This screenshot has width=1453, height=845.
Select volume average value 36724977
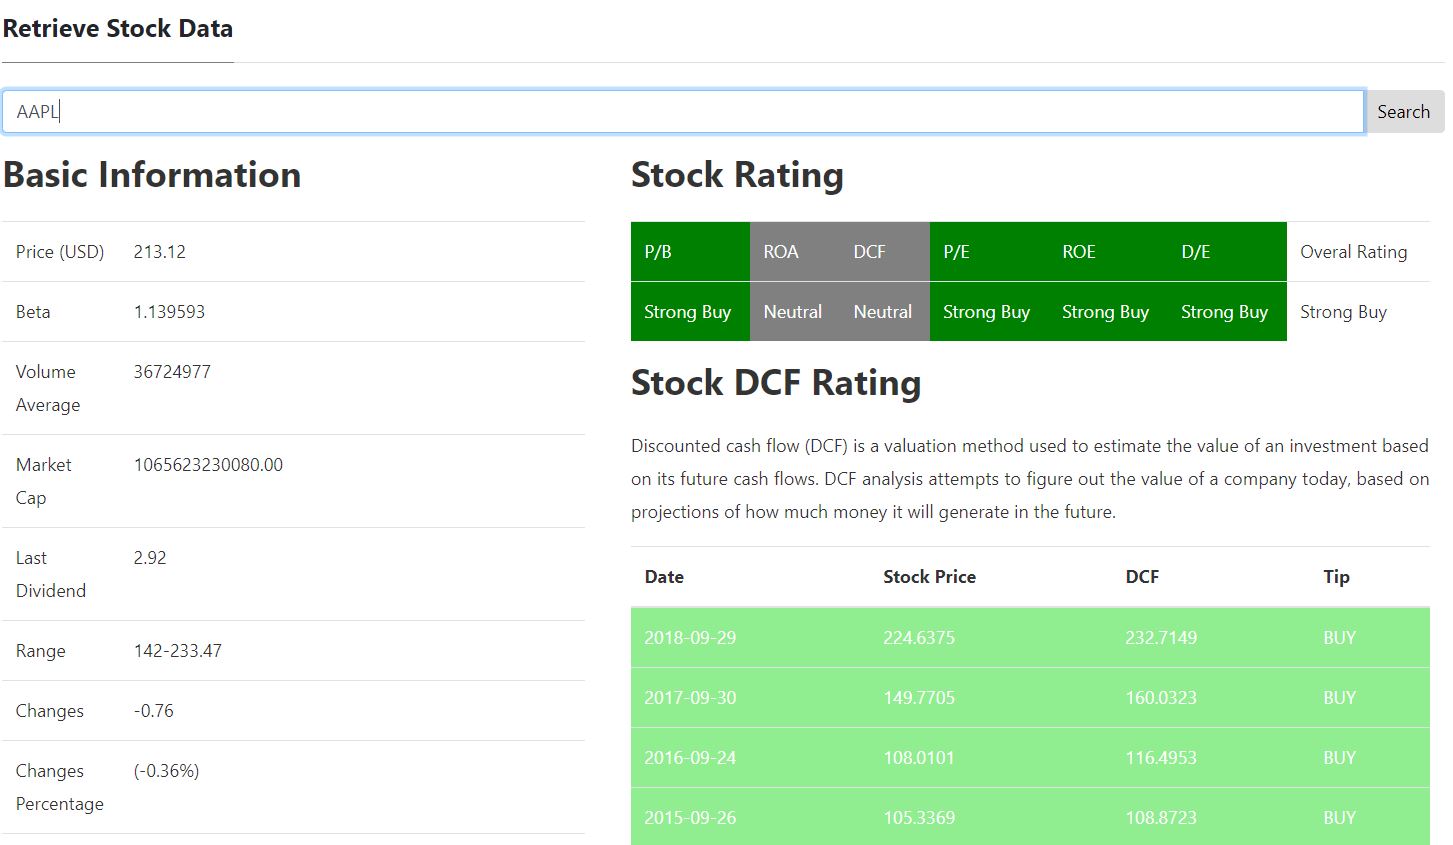point(172,372)
